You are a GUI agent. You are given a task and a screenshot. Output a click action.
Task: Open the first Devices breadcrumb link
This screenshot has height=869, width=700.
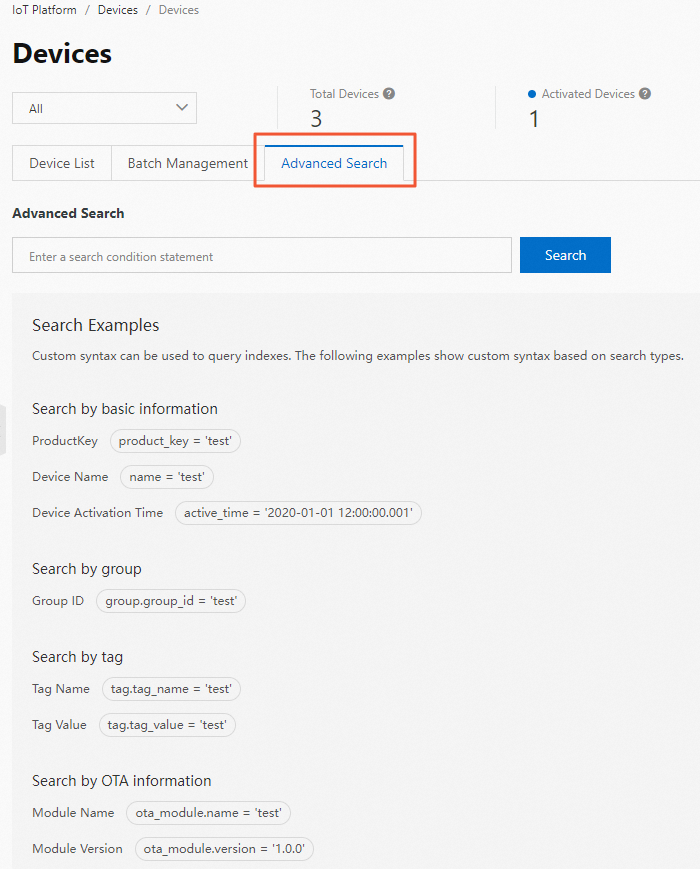[x=118, y=10]
